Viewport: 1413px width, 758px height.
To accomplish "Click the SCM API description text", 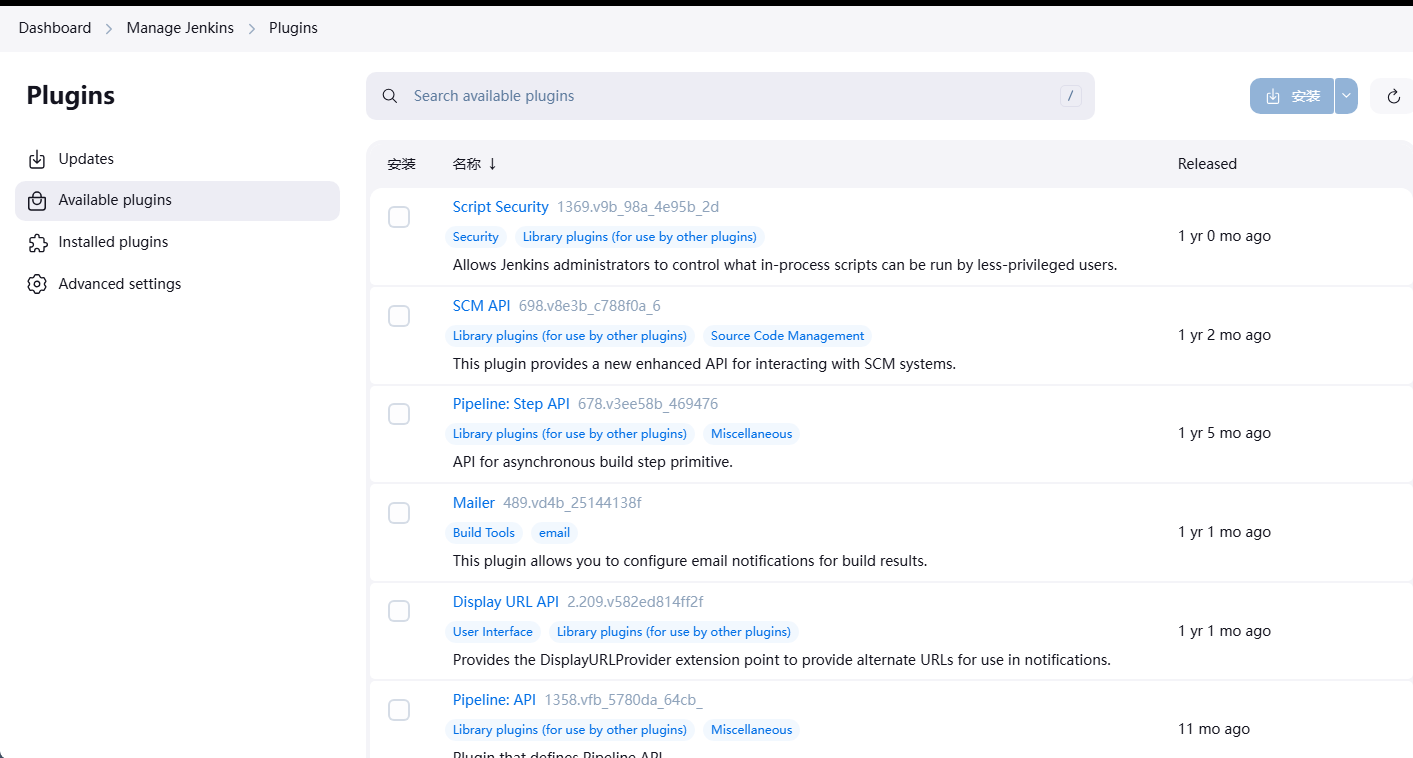I will [704, 364].
